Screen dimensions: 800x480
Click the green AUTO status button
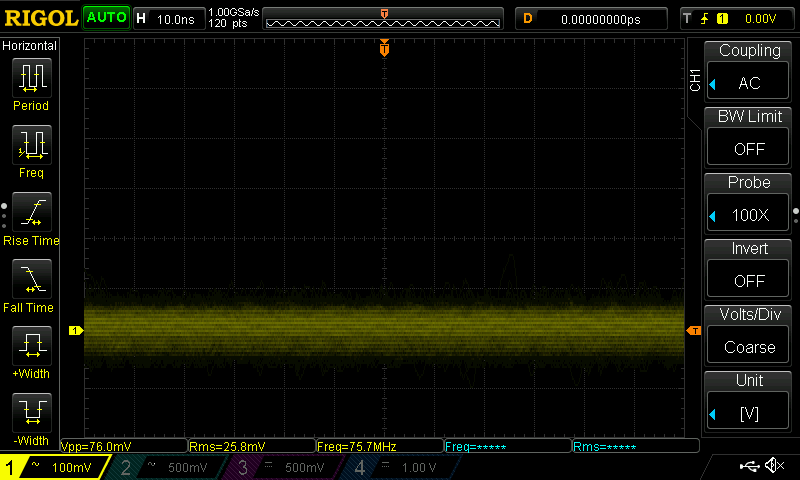pos(105,18)
